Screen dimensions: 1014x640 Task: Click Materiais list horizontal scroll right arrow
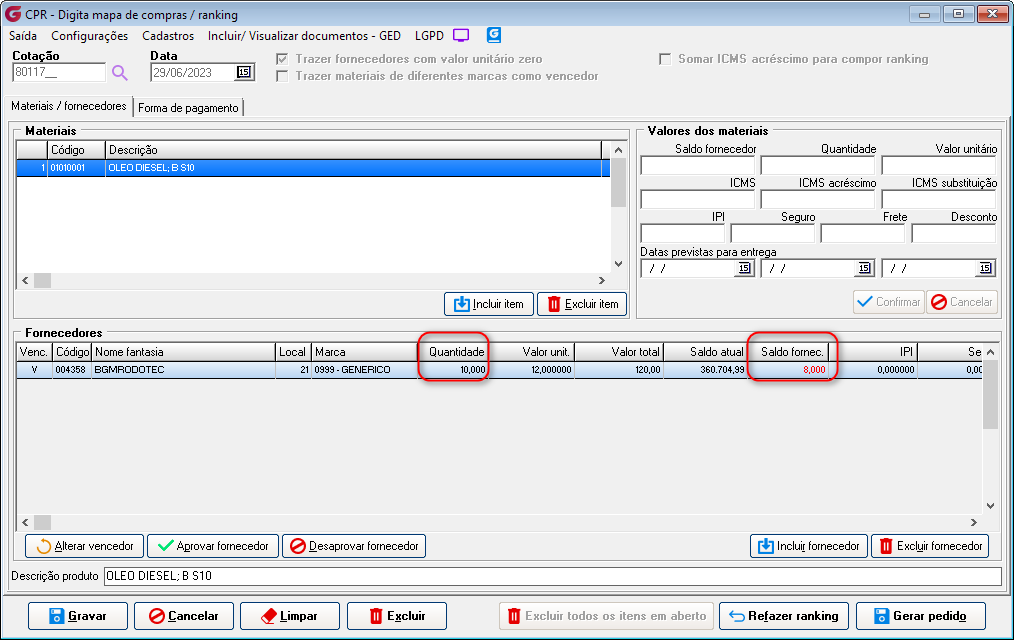(601, 281)
